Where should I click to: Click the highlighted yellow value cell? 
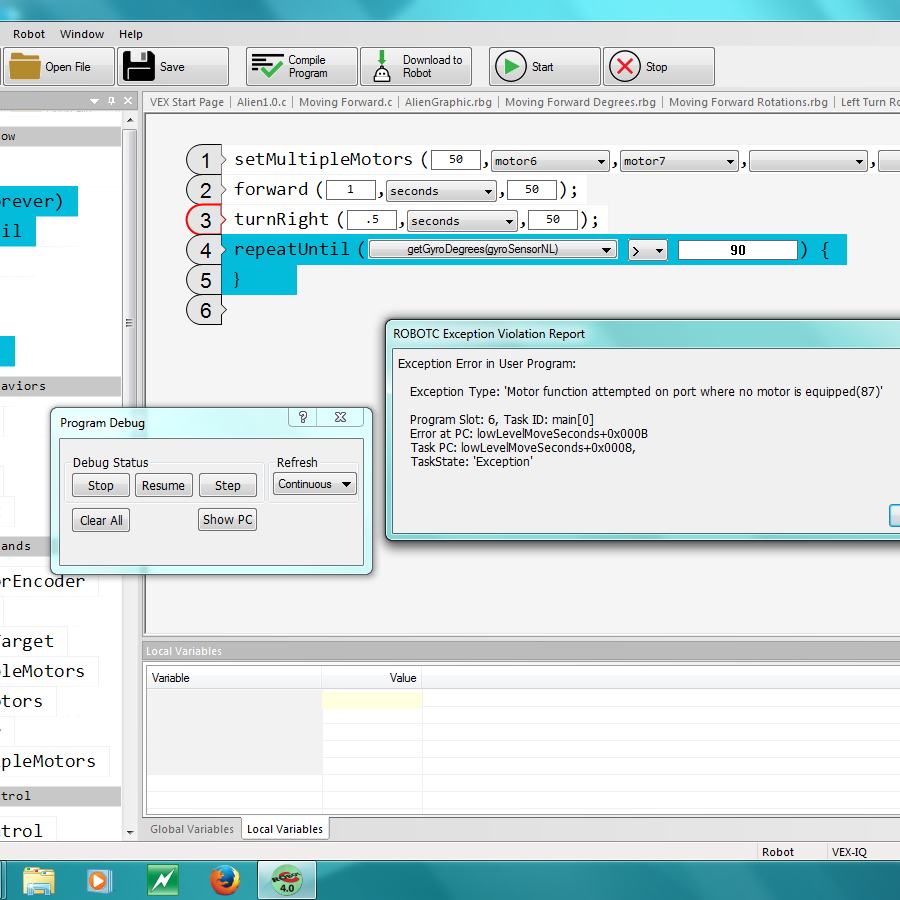(x=372, y=700)
